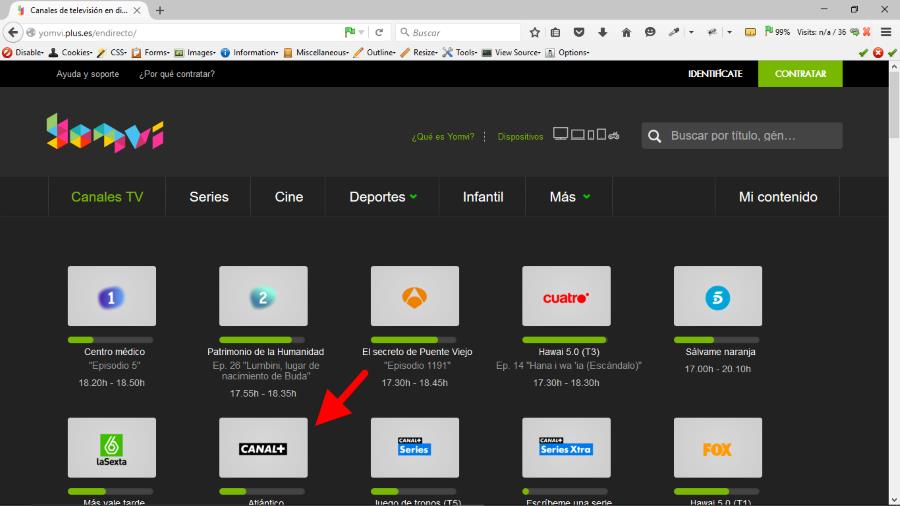Open the Telecinco channel tile
This screenshot has width=900, height=506.
coord(718,296)
